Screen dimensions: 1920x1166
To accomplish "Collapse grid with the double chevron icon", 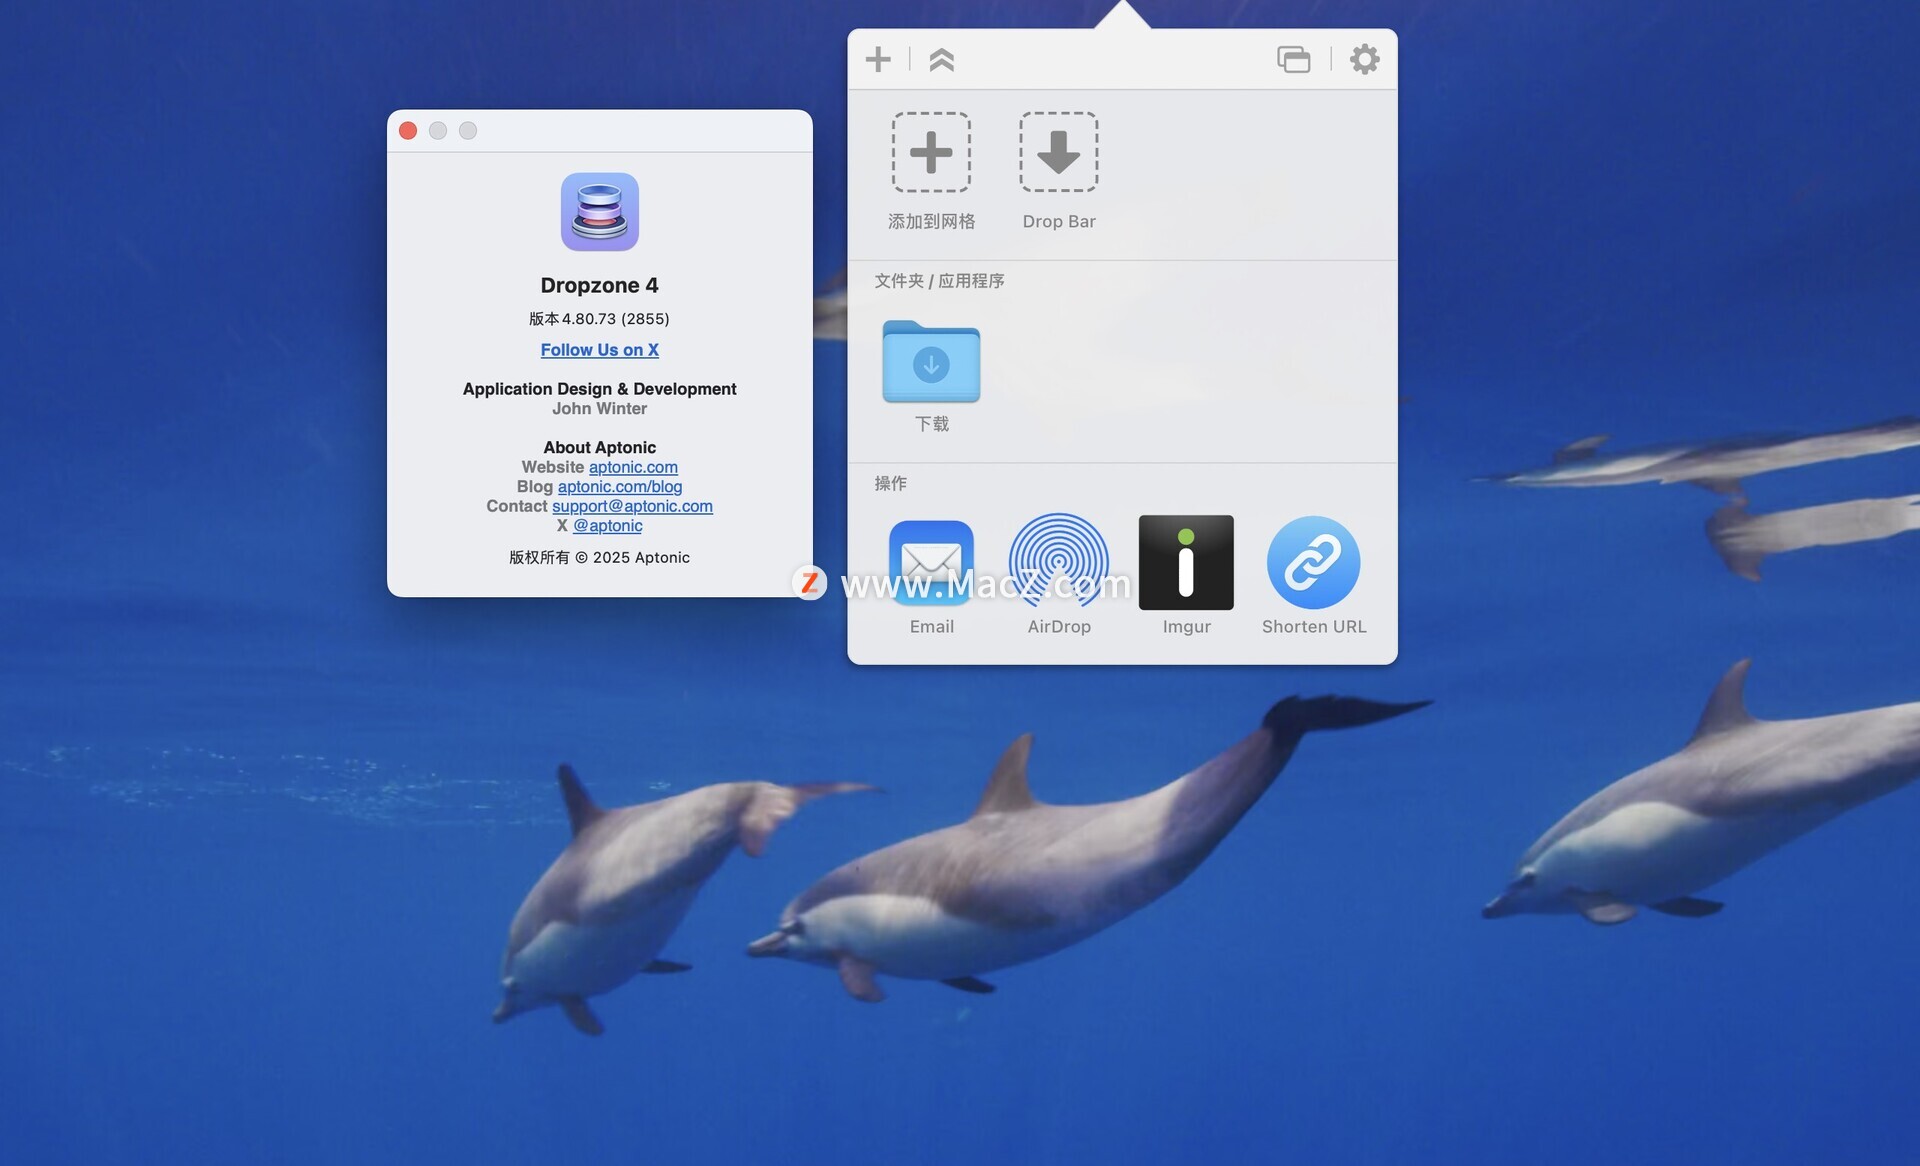I will (941, 59).
